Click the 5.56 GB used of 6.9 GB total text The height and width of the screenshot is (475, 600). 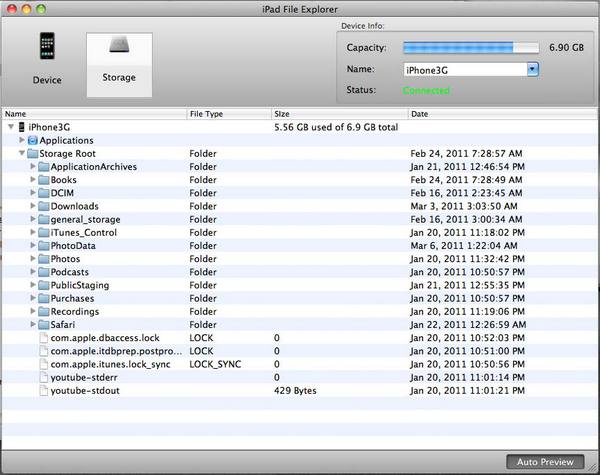point(336,127)
